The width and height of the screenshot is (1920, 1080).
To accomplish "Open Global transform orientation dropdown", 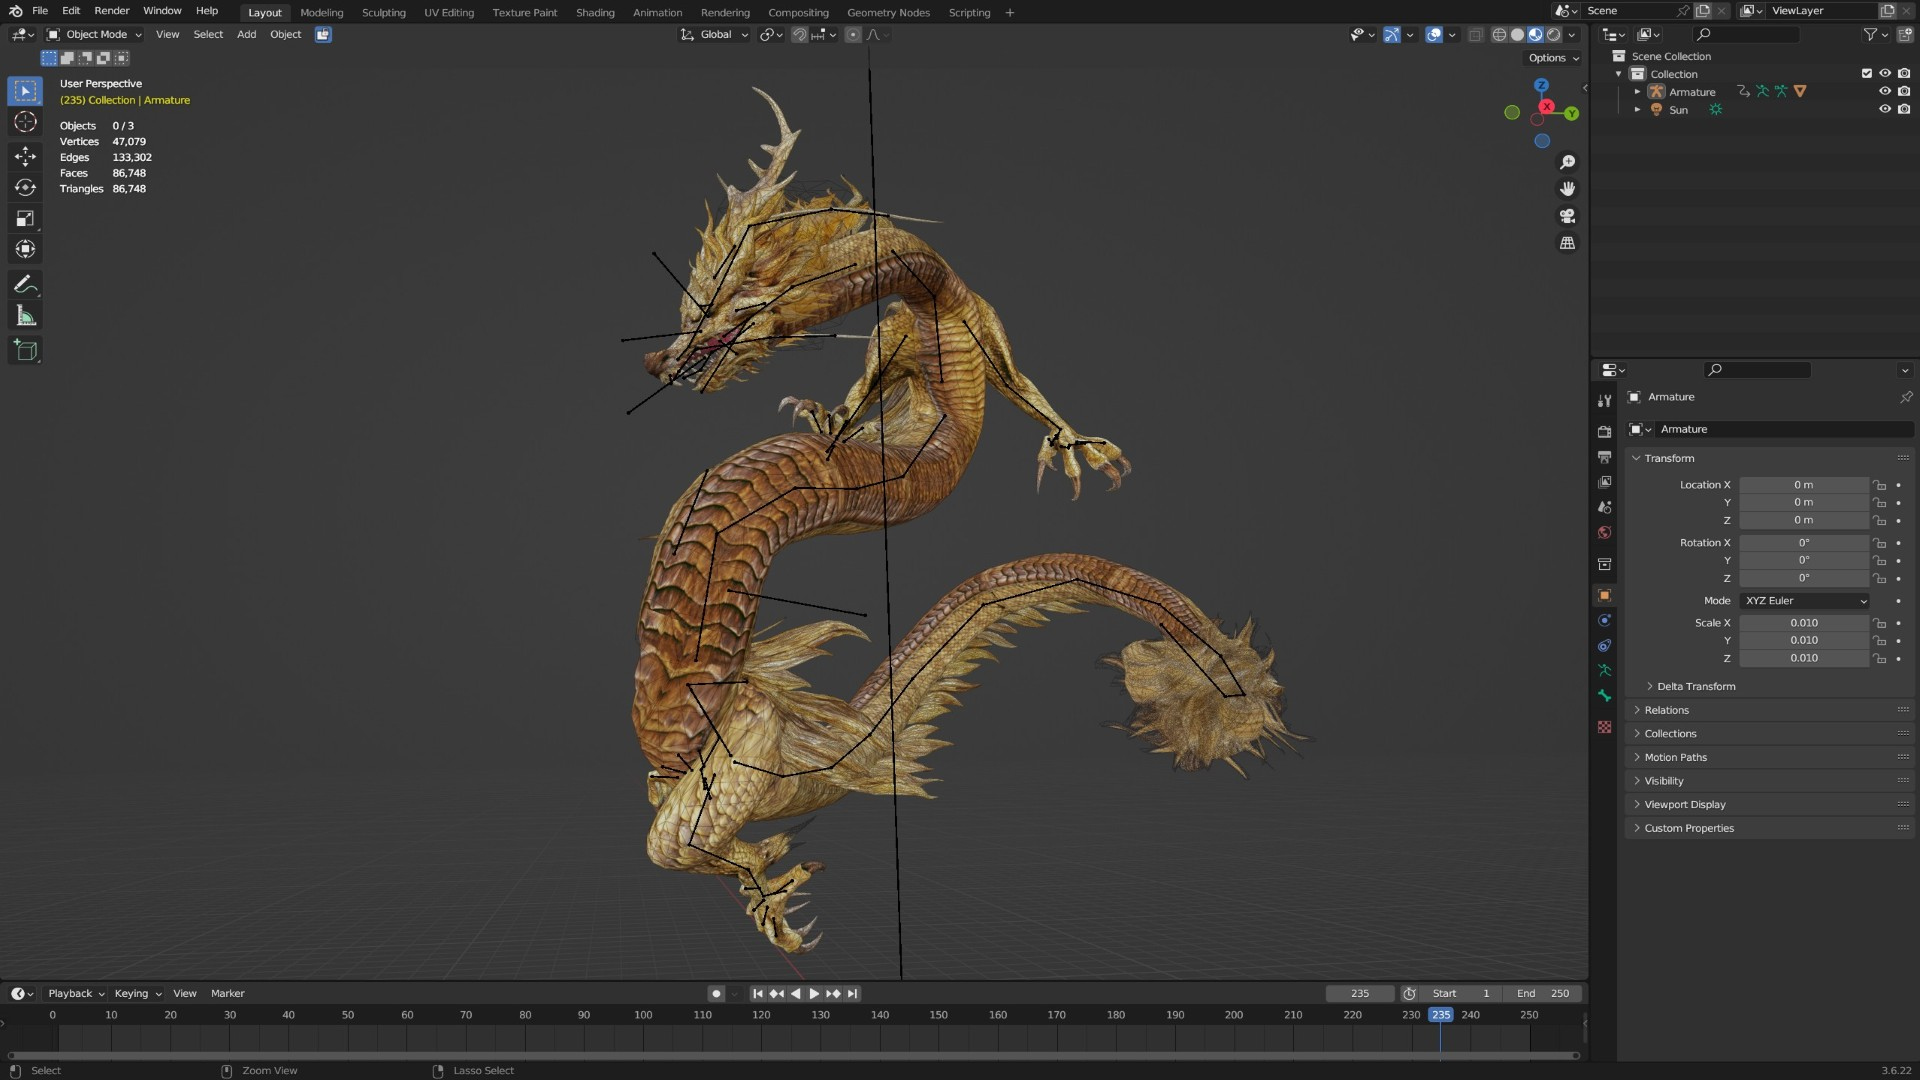I will pyautogui.click(x=714, y=34).
